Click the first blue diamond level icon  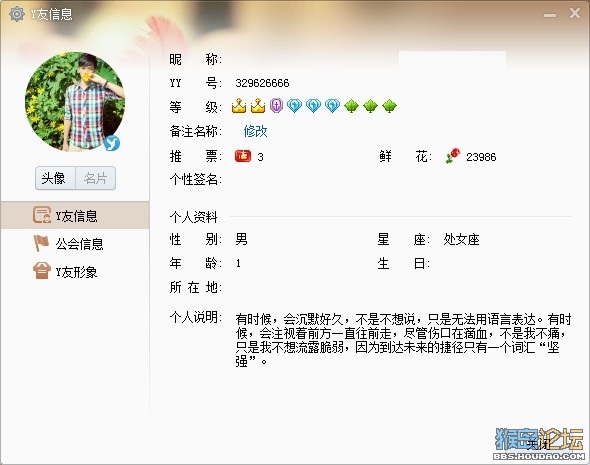294,106
